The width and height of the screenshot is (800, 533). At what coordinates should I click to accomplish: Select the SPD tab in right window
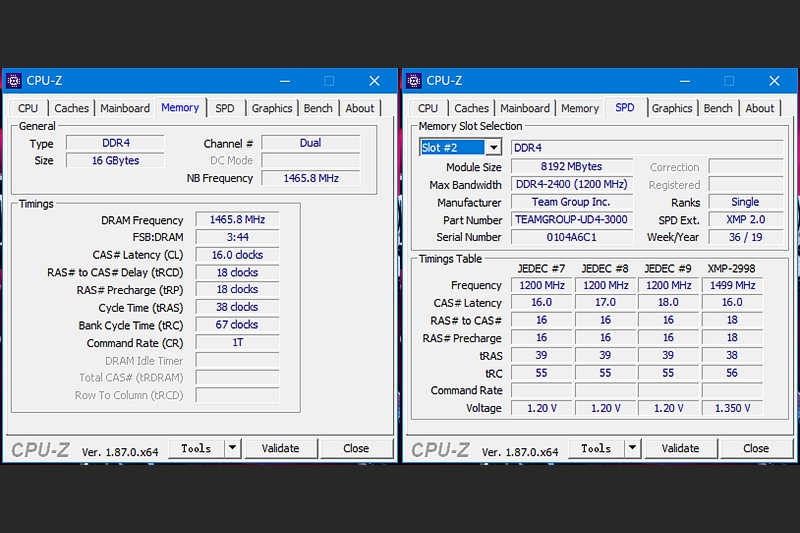click(625, 108)
